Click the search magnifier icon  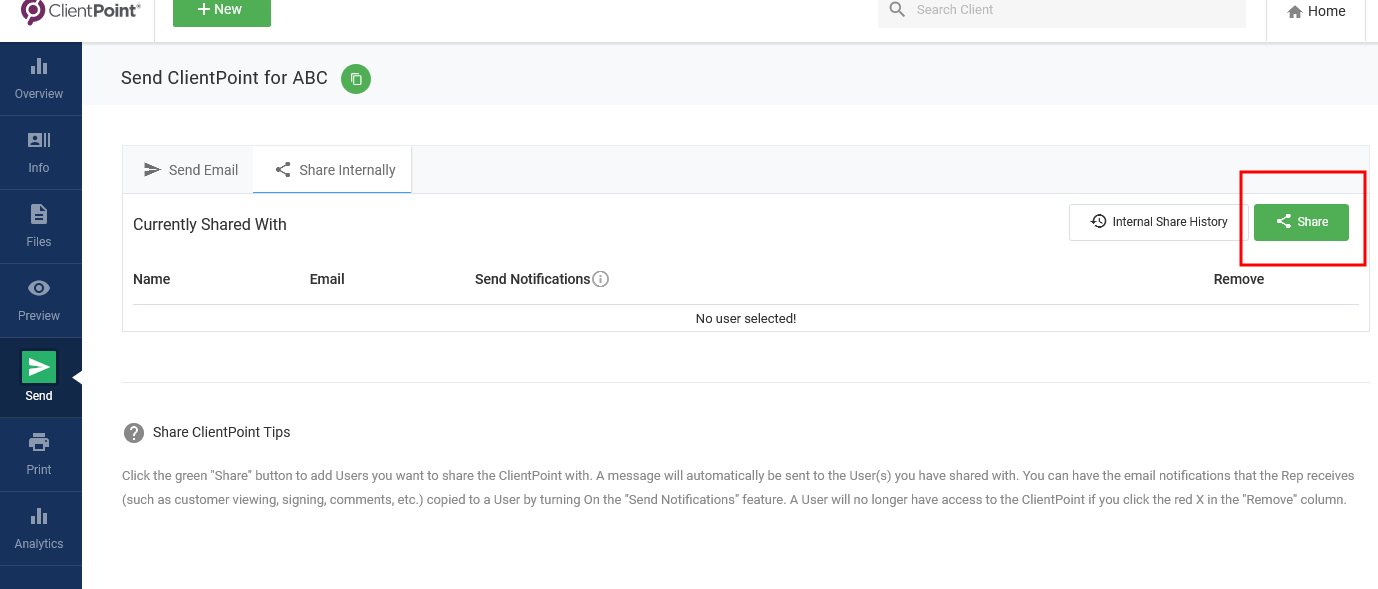(897, 10)
